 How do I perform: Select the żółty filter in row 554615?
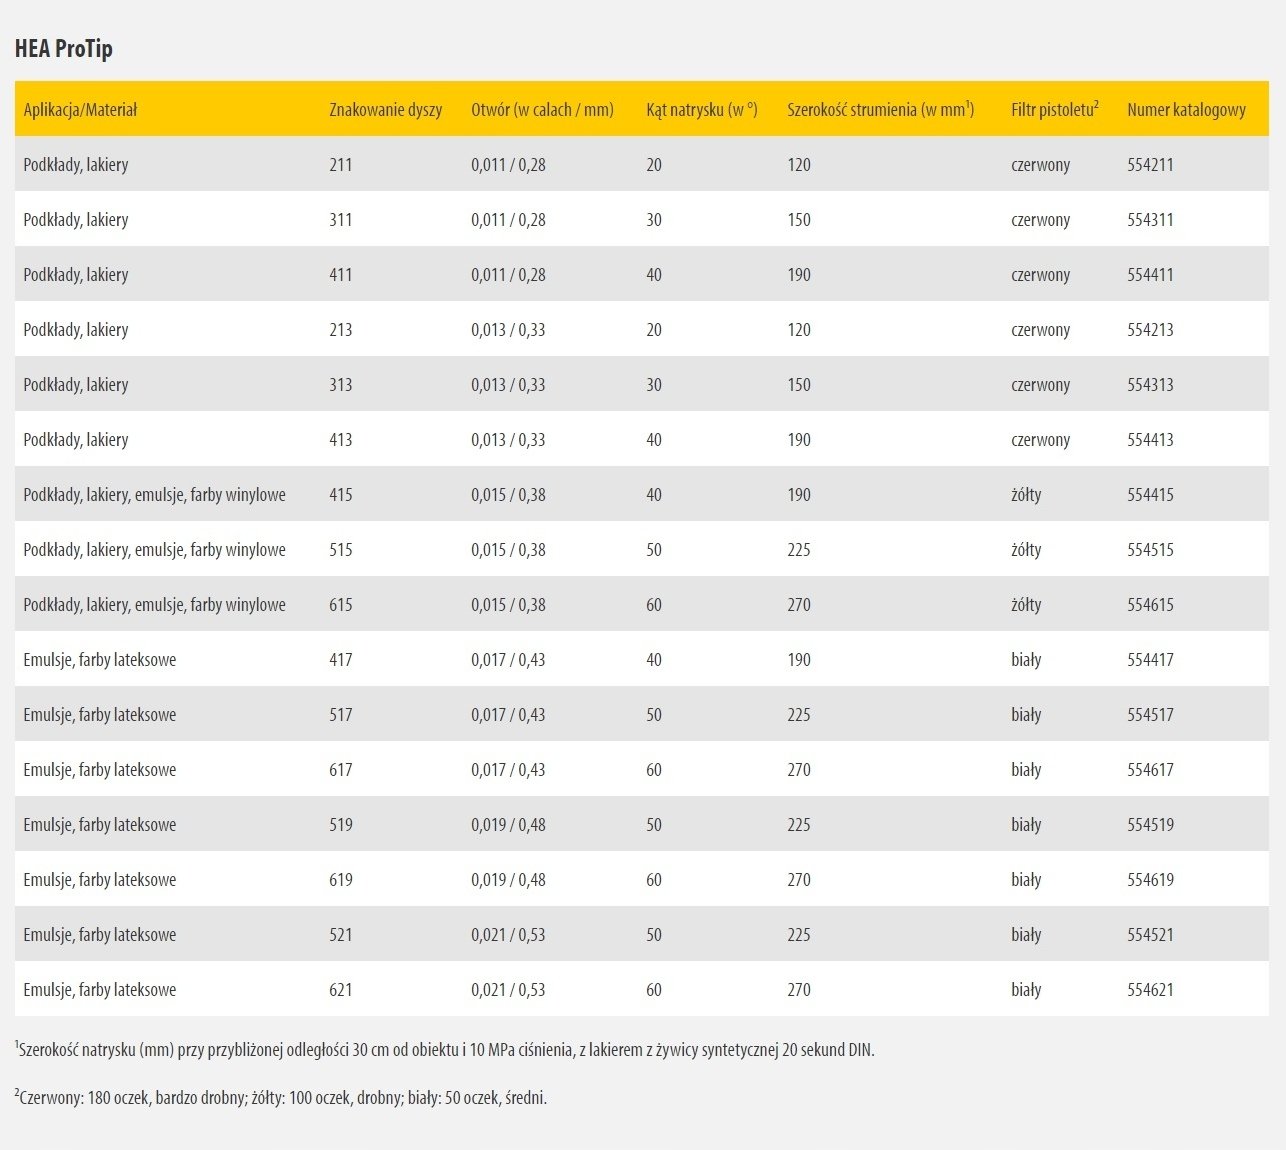pos(1026,605)
